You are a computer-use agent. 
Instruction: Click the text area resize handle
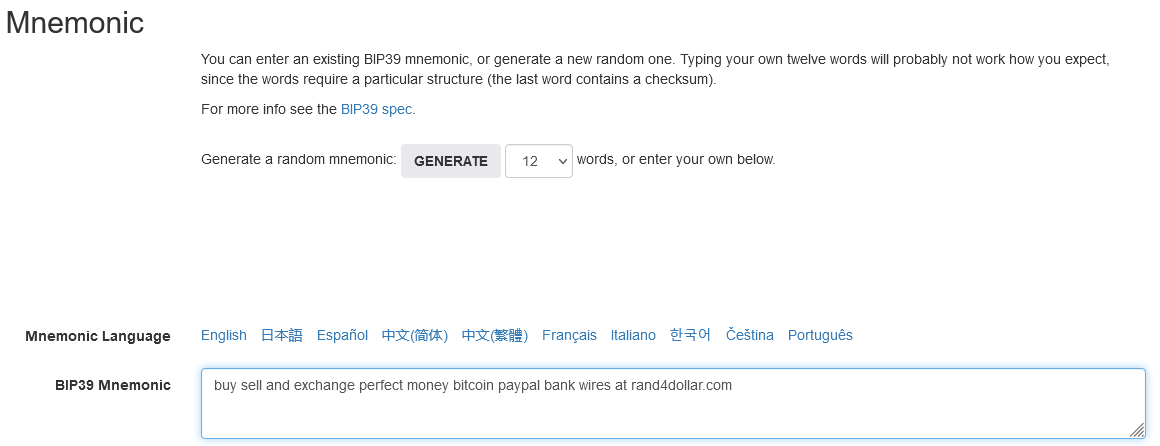[x=1137, y=430]
